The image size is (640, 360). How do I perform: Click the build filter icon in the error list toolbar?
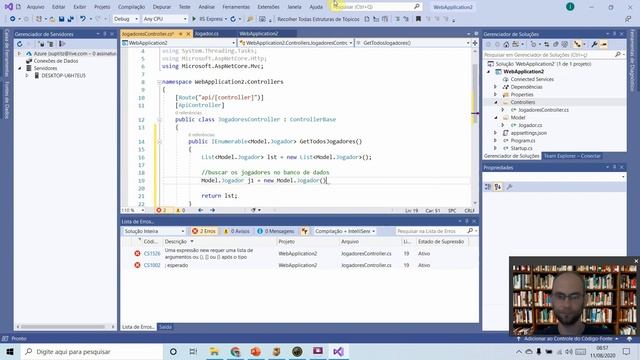304,231
